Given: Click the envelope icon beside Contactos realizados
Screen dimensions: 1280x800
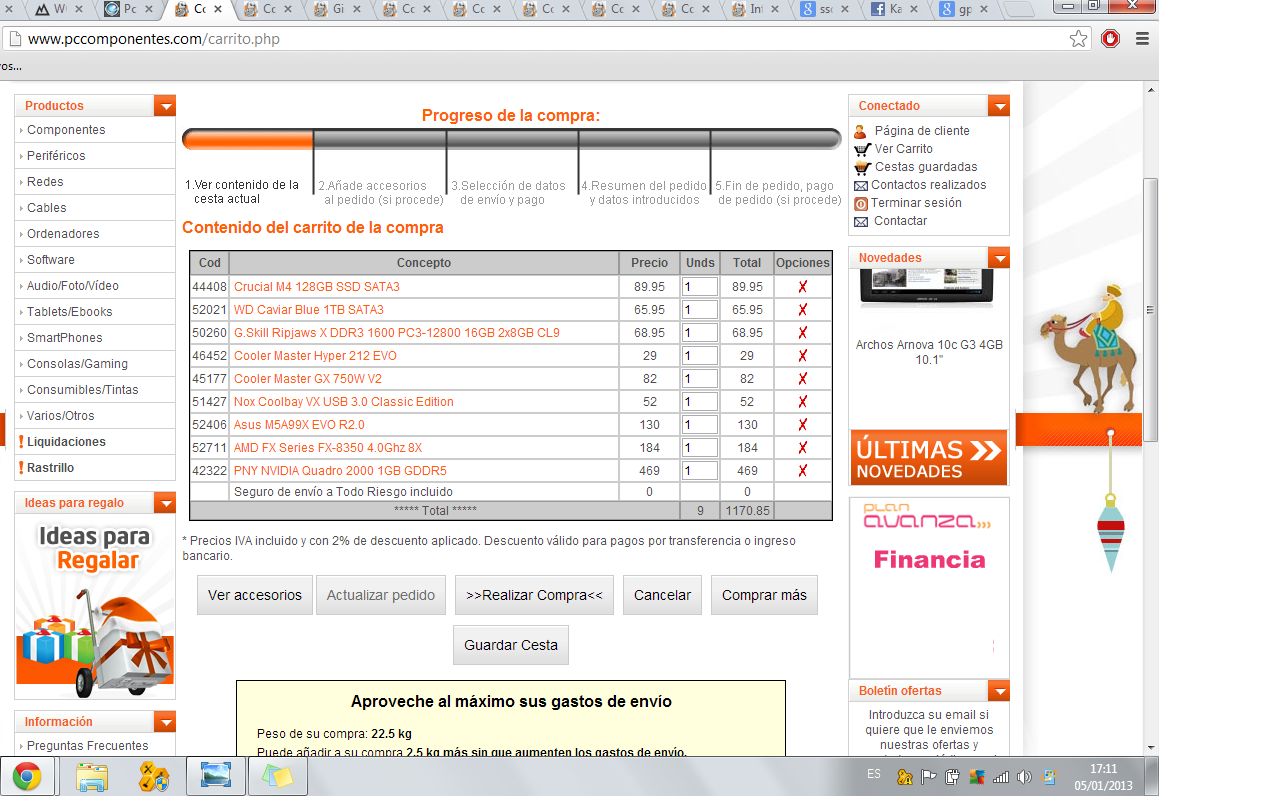Looking at the screenshot, I should click(x=860, y=185).
